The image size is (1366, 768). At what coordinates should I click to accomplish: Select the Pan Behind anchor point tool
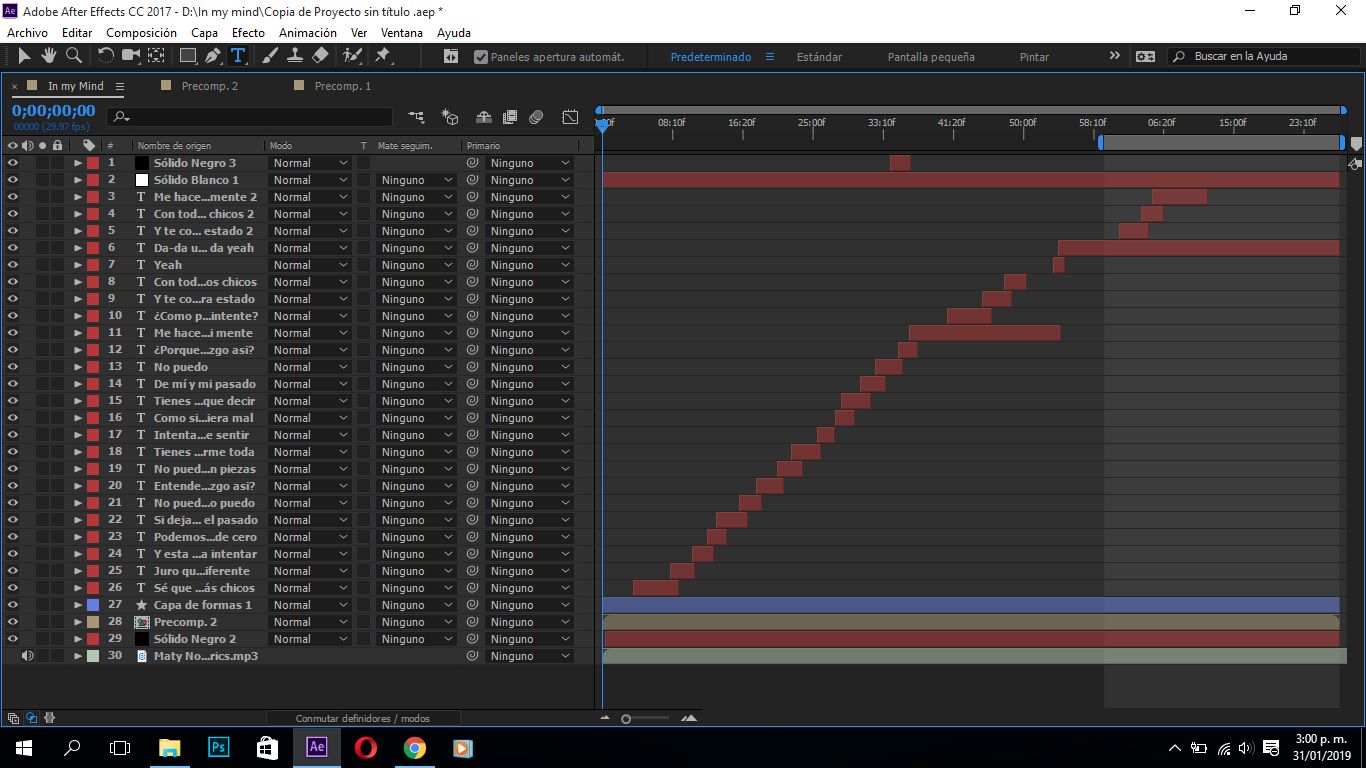[156, 56]
